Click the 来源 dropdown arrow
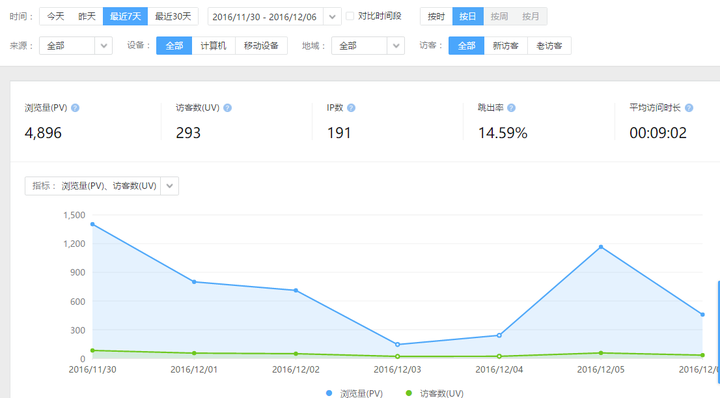This screenshot has width=720, height=398. (104, 45)
